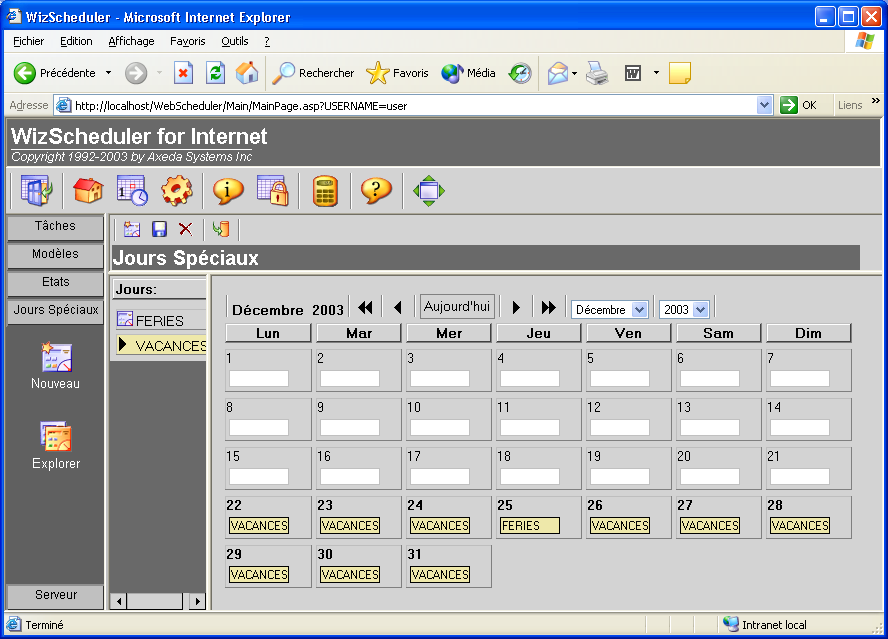Go to previous month with left arrow
The height and width of the screenshot is (639, 888).
pos(398,308)
